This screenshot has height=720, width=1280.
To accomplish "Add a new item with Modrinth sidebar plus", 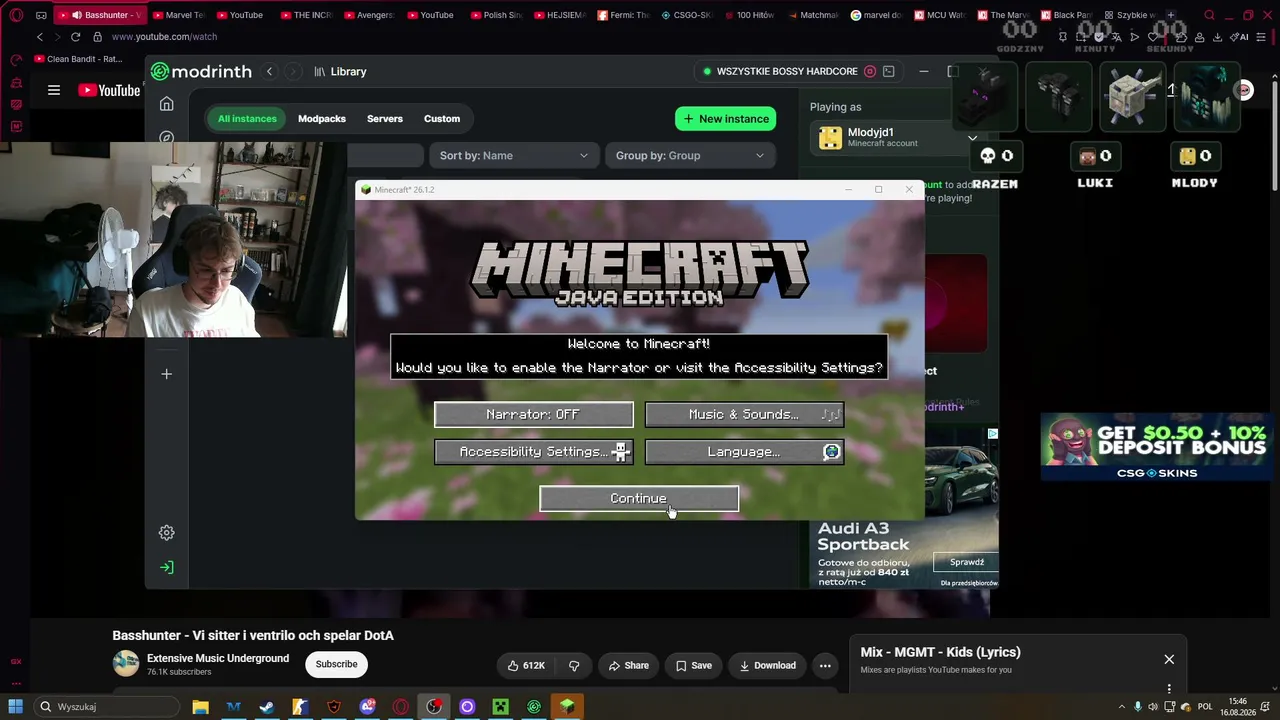I will pos(167,374).
